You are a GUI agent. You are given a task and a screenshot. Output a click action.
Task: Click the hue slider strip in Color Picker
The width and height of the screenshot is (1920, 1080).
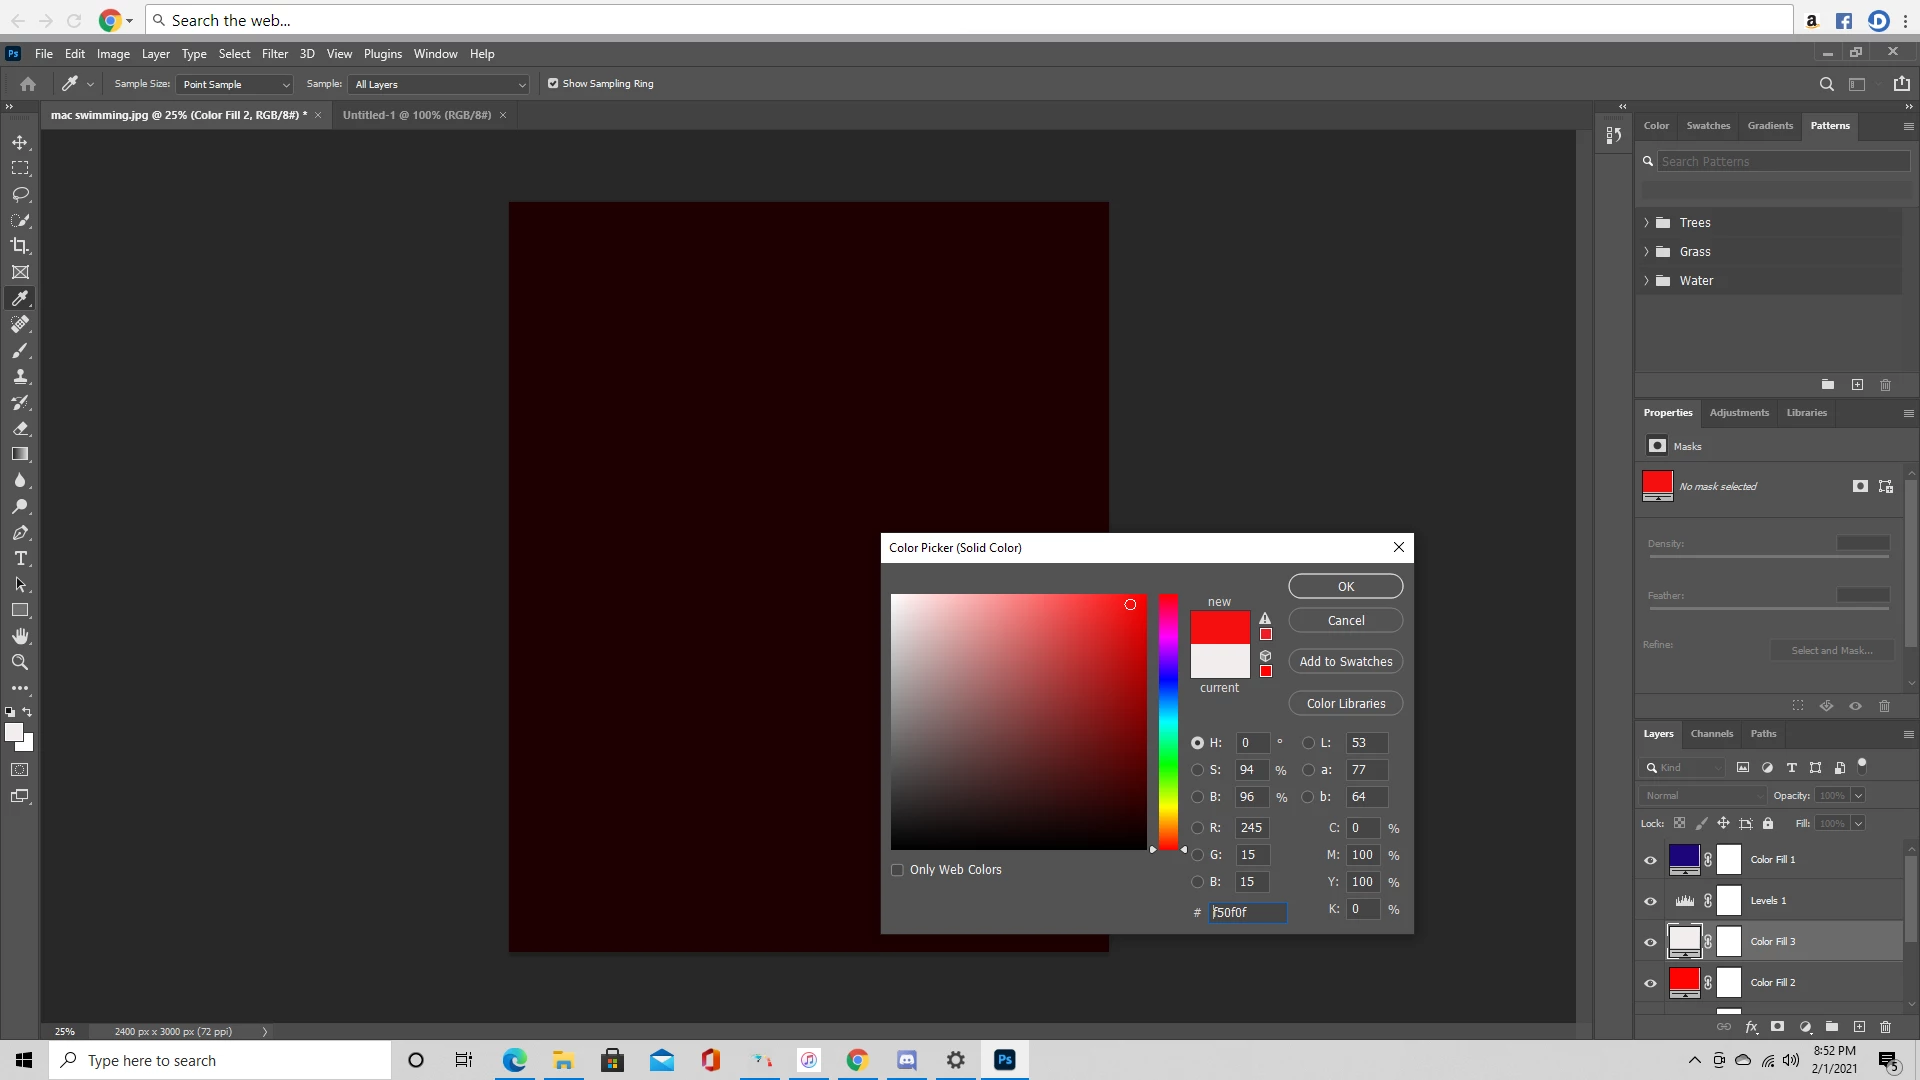(1168, 722)
